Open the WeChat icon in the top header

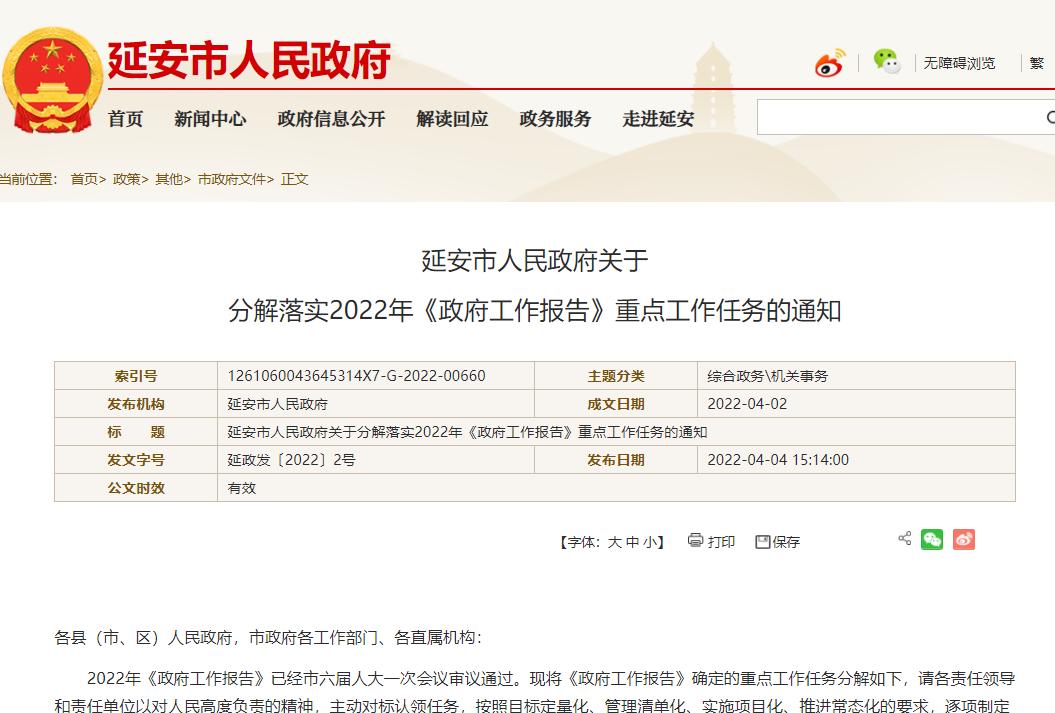(x=886, y=62)
